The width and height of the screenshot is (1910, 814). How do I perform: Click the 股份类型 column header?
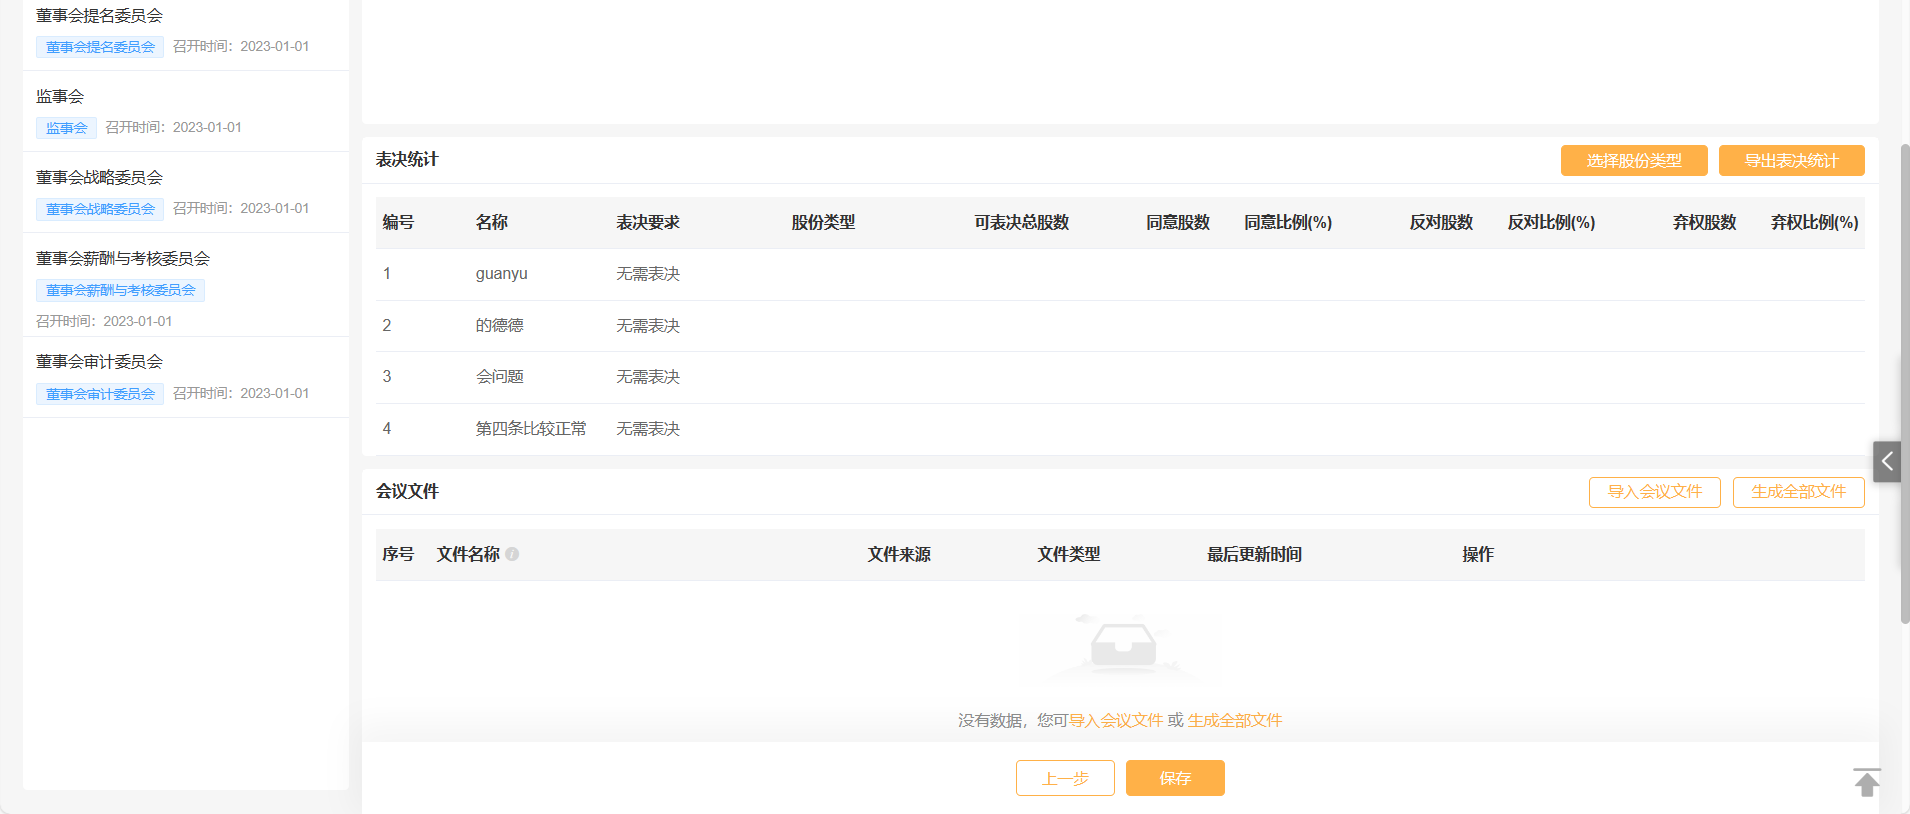823,223
